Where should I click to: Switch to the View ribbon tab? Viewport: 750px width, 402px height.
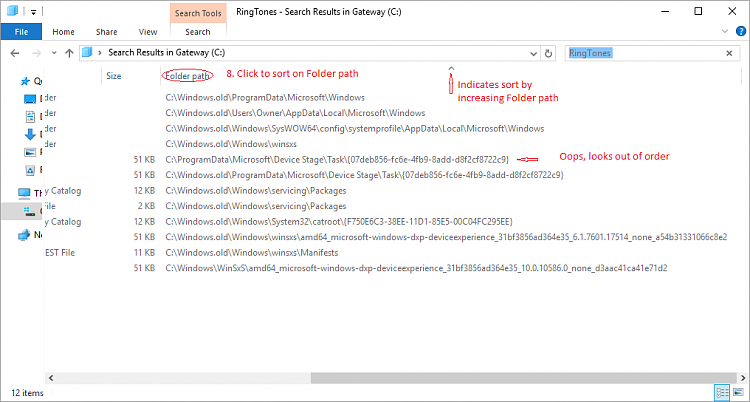148,32
